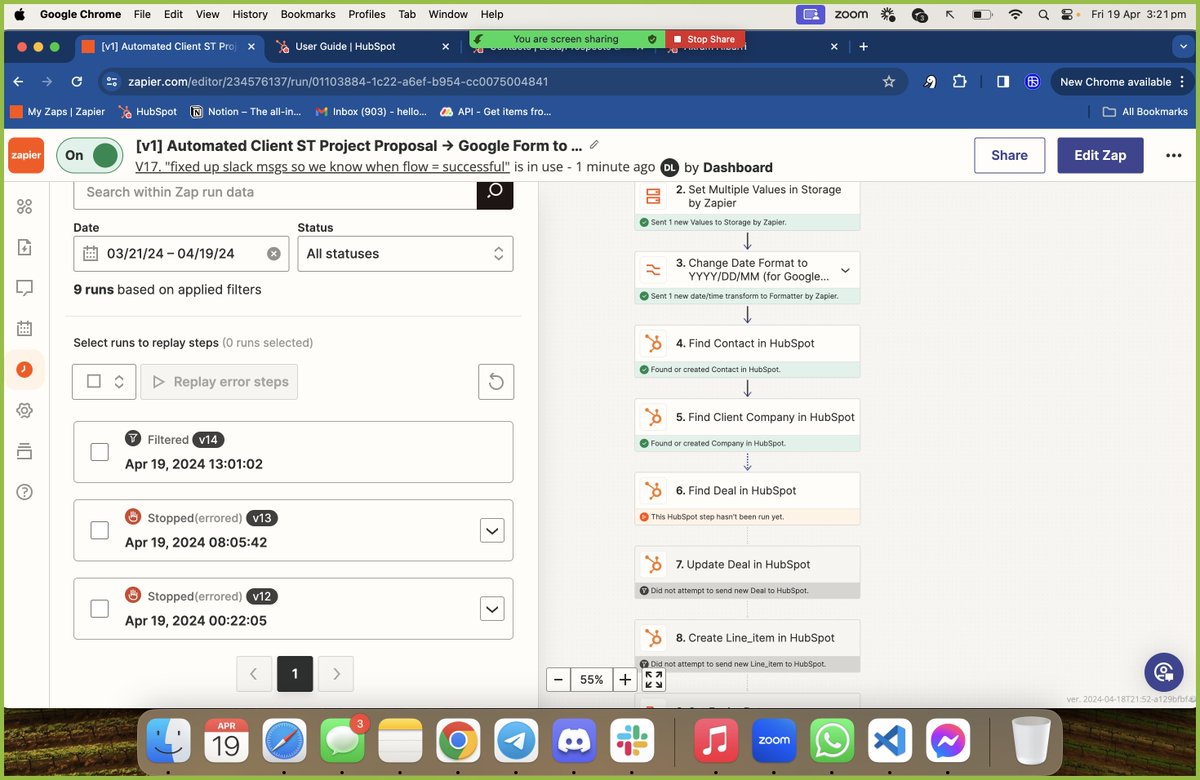The width and height of the screenshot is (1200, 780).
Task: Click the 55% zoom level value
Action: tap(592, 680)
